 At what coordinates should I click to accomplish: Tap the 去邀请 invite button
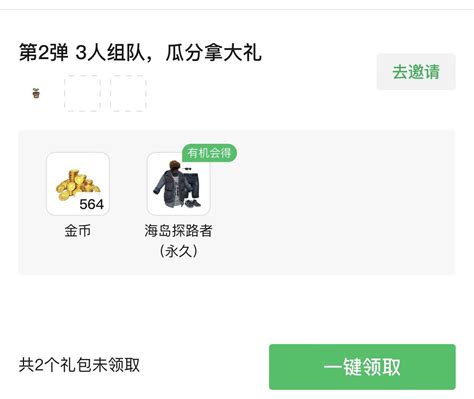tap(416, 72)
